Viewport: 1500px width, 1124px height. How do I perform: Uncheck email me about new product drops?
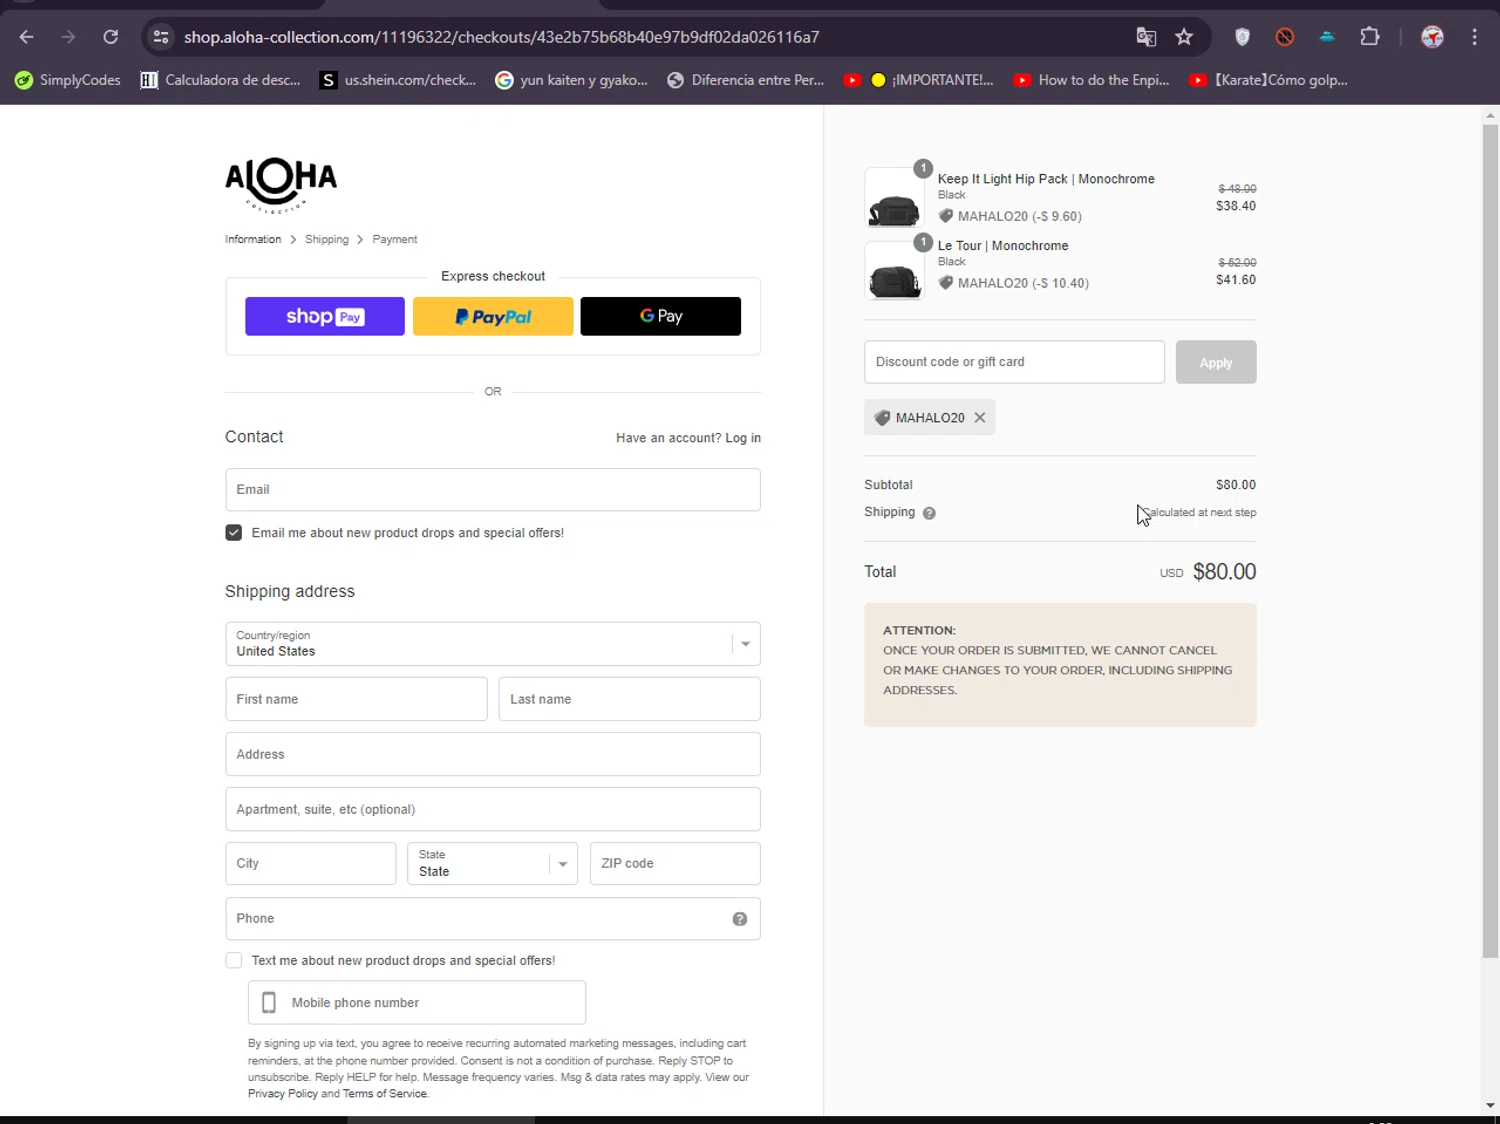(x=234, y=533)
